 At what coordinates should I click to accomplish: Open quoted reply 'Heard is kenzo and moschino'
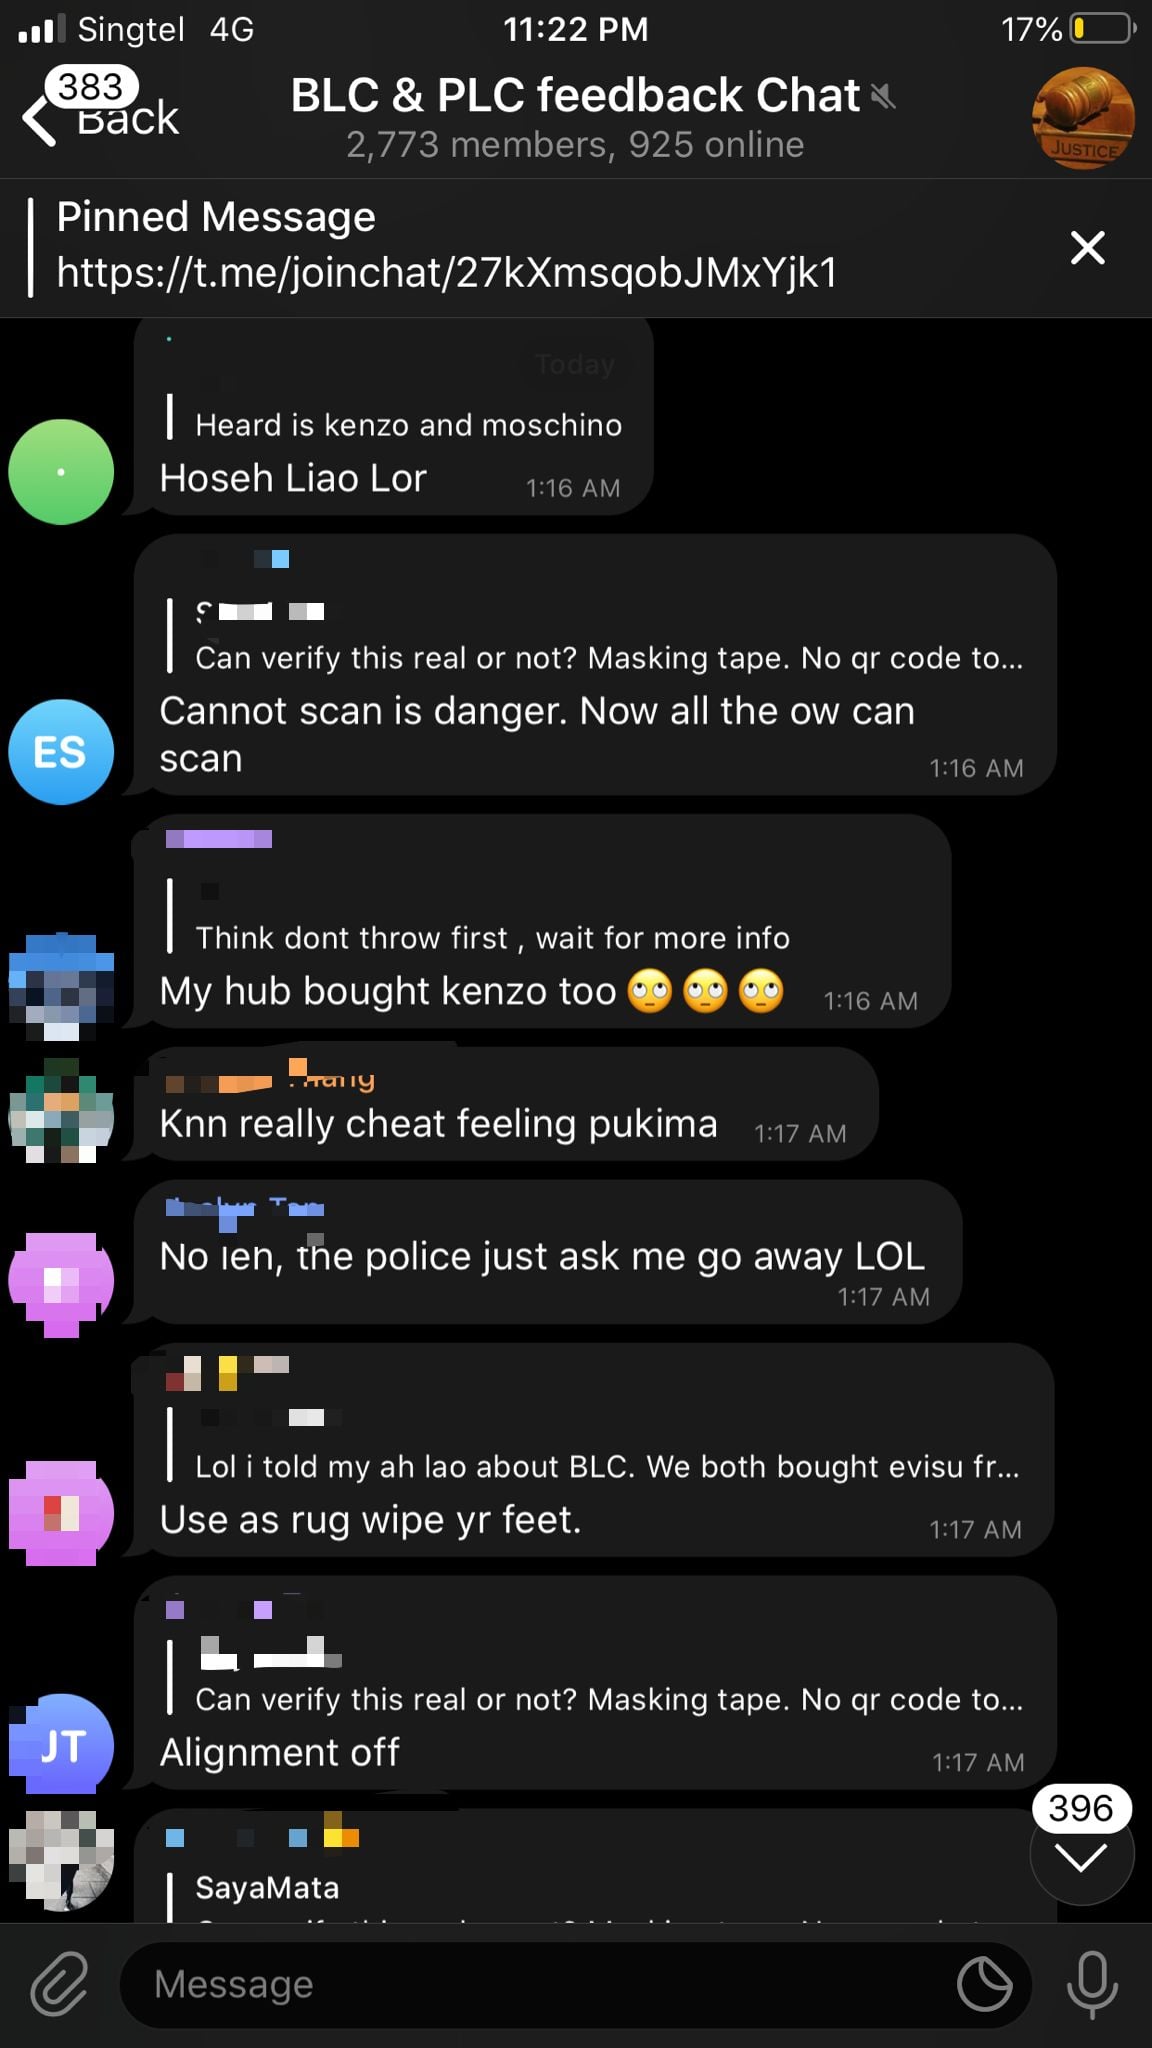pos(395,417)
